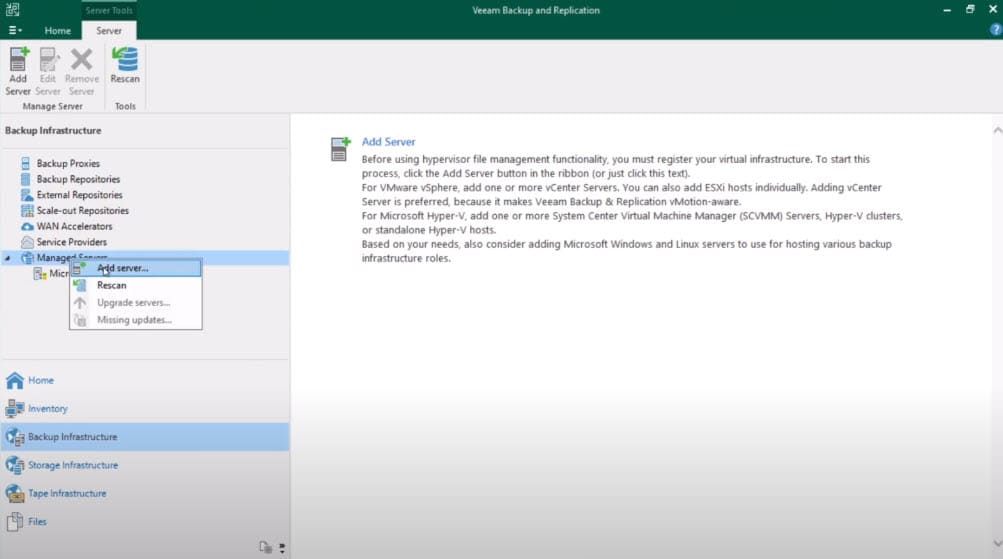1003x559 pixels.
Task: Select WAN Accelerators in the tree
Action: (x=74, y=226)
